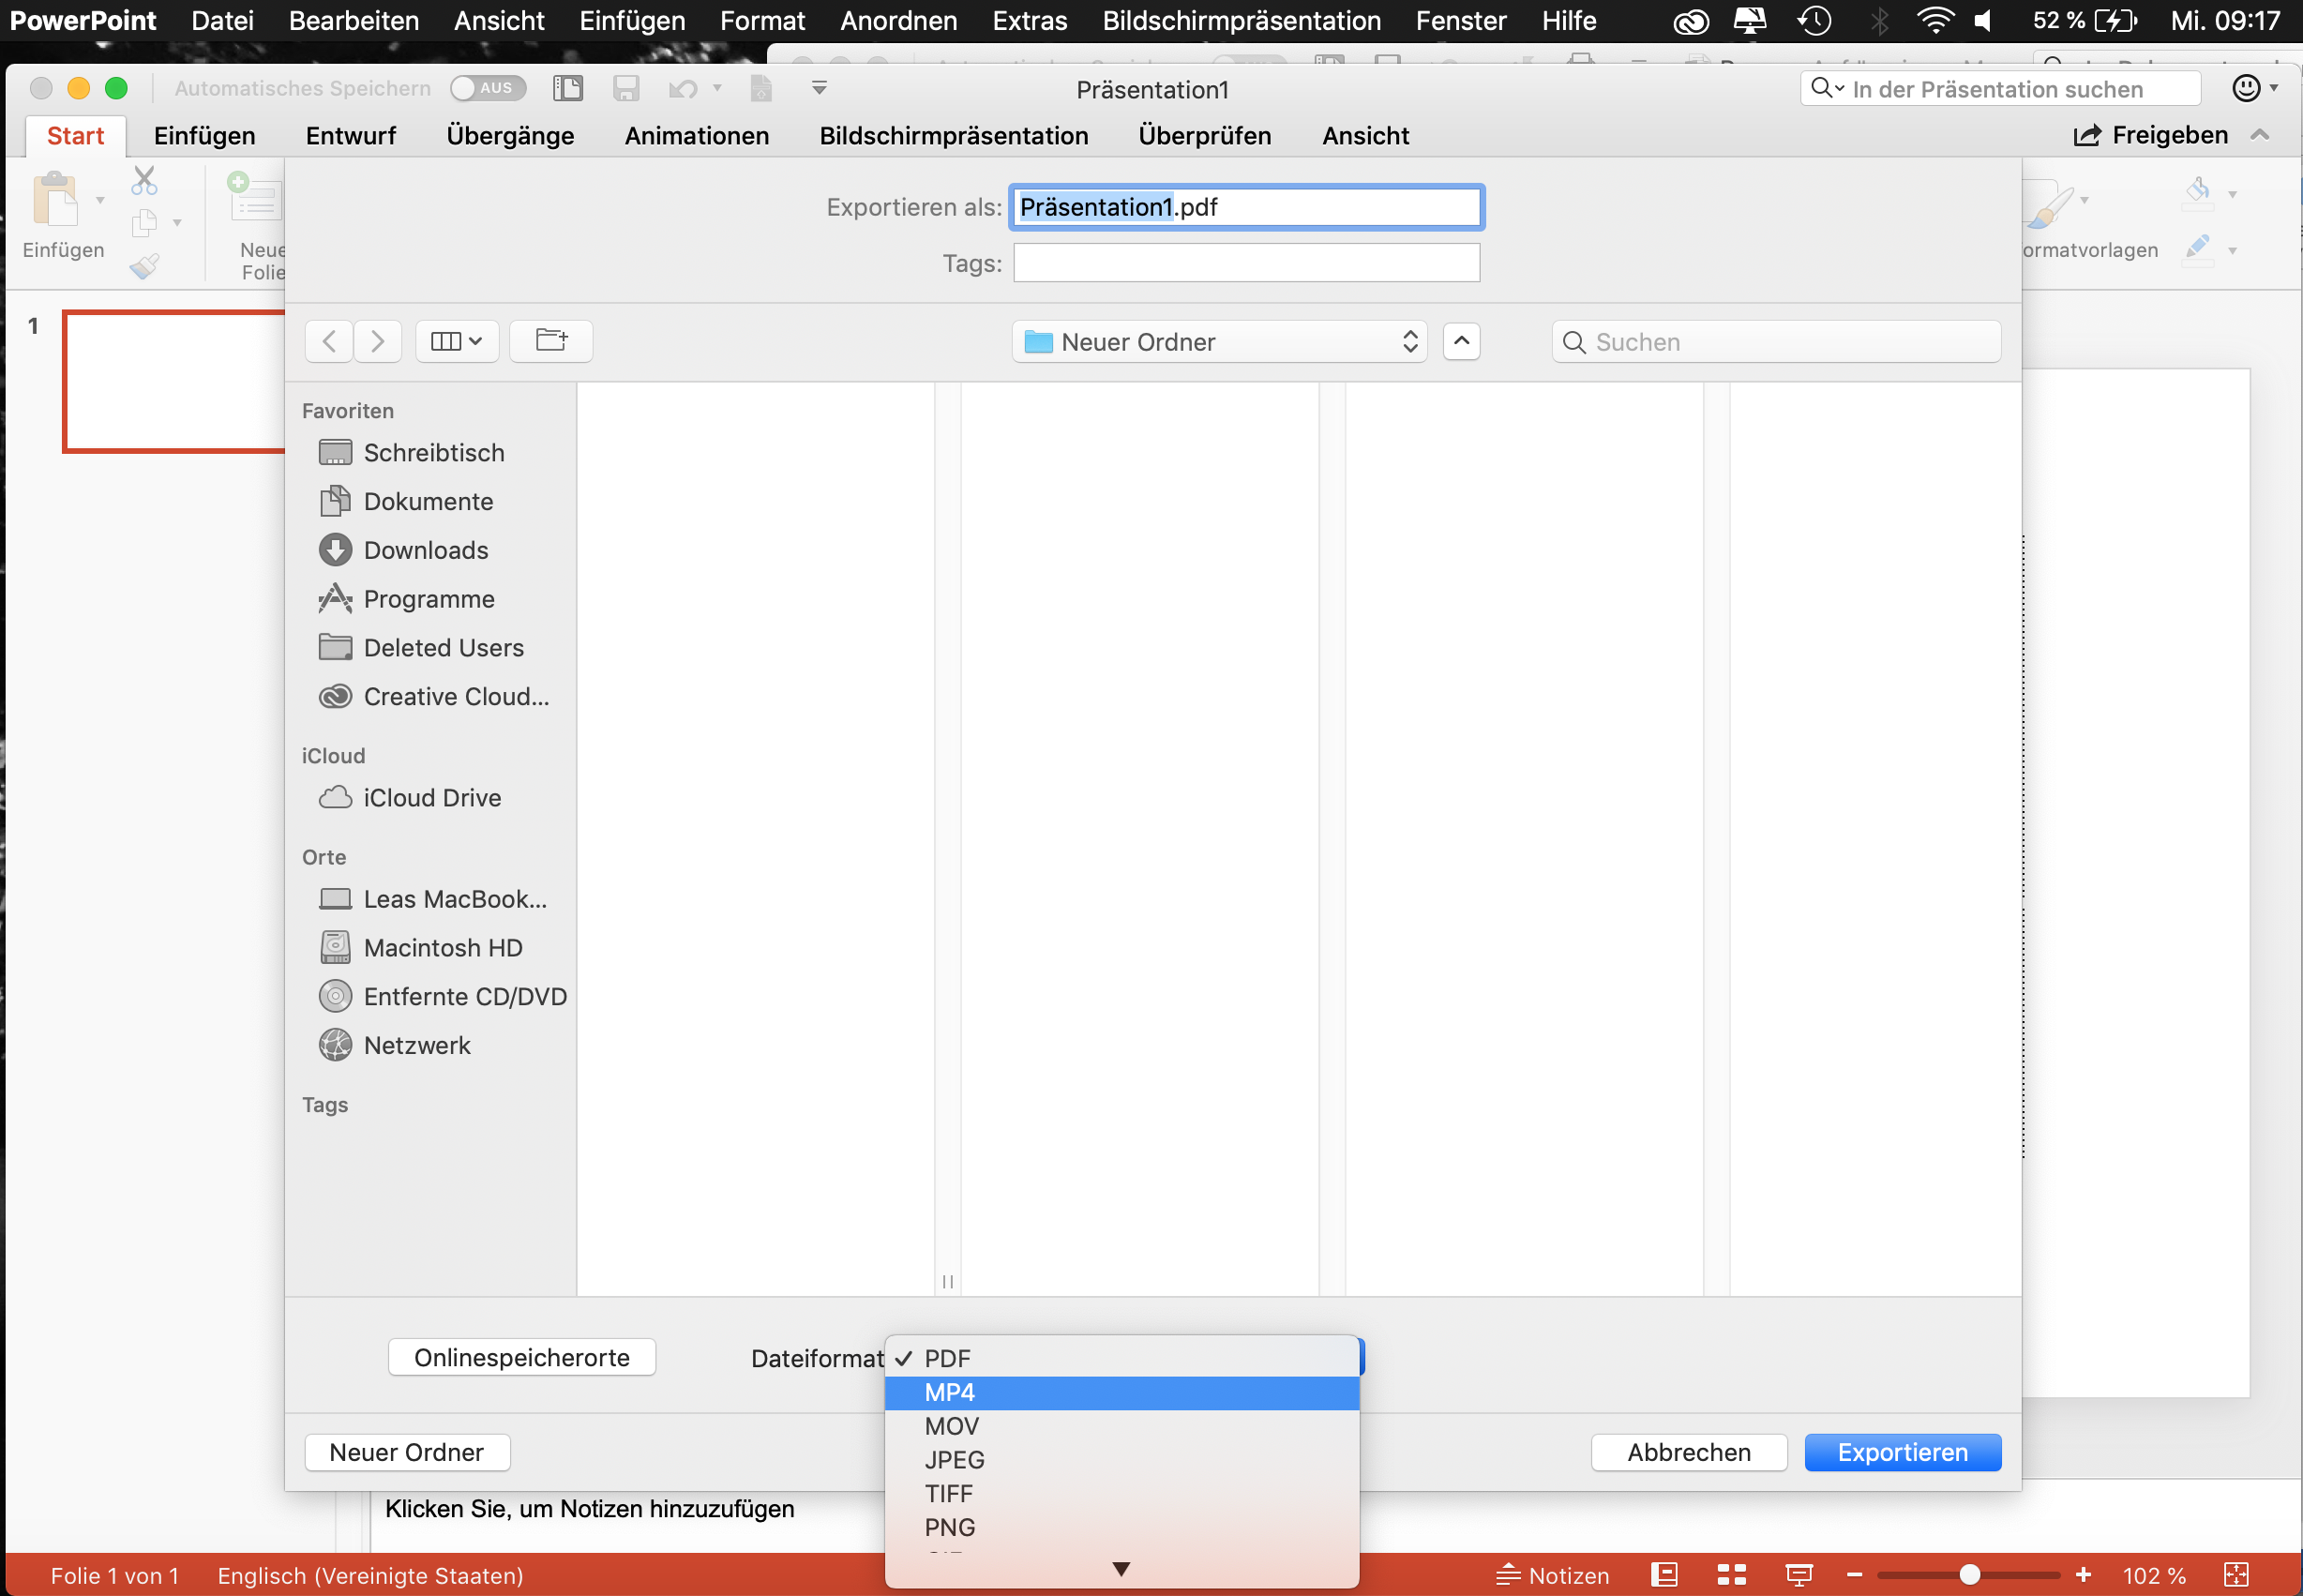Viewport: 2303px width, 1596px height.
Task: Click the new folder icon button
Action: click(551, 341)
